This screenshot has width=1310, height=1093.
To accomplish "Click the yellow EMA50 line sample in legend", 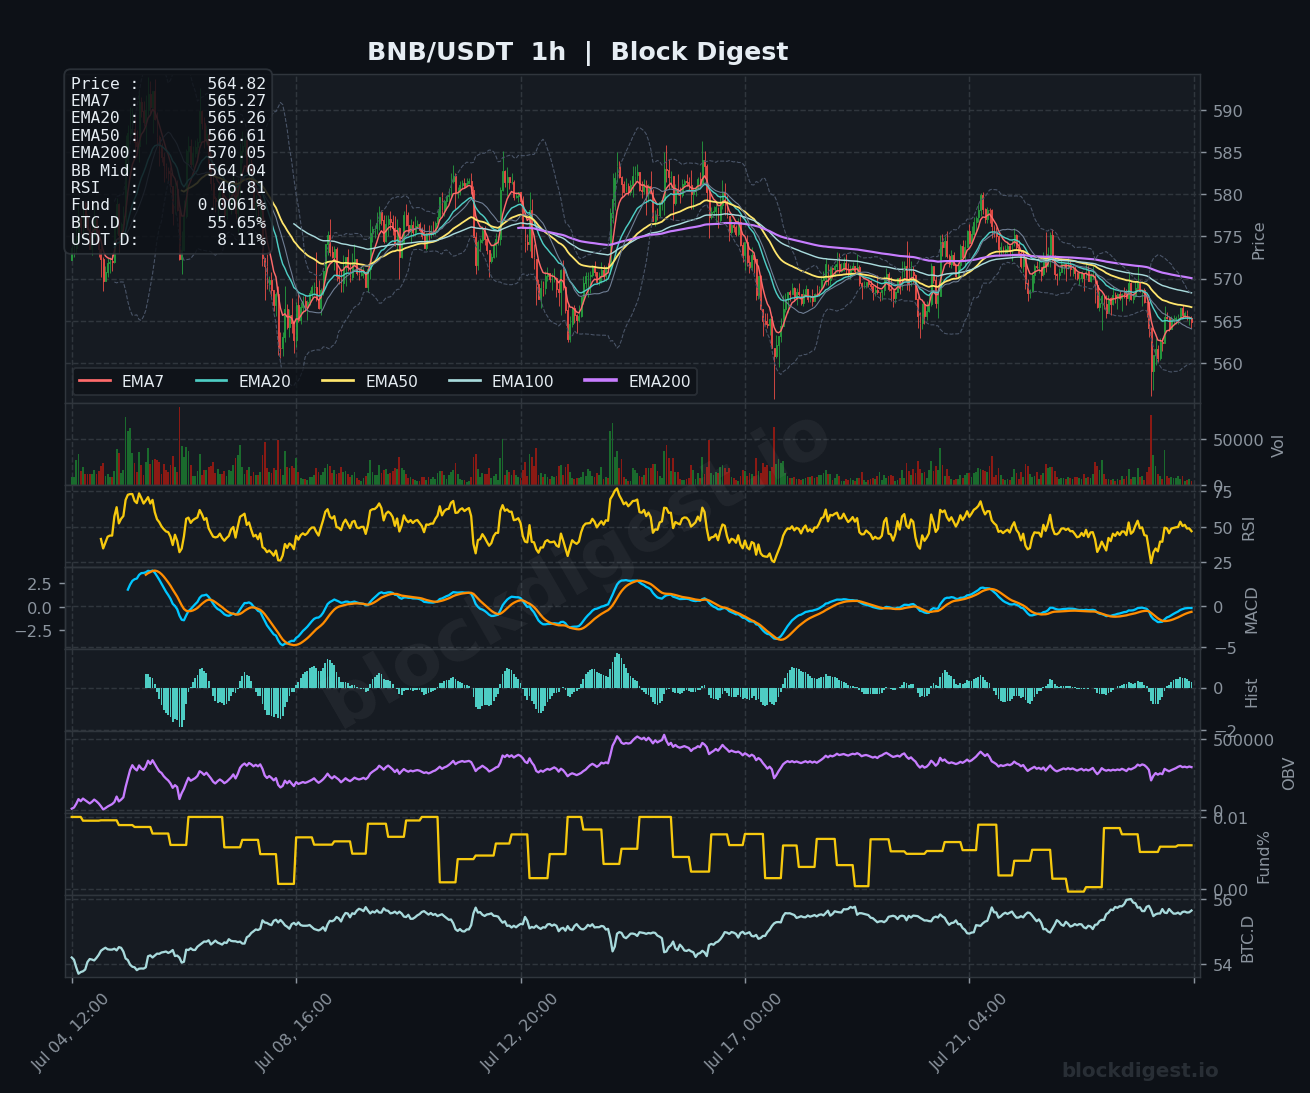I will click(339, 381).
